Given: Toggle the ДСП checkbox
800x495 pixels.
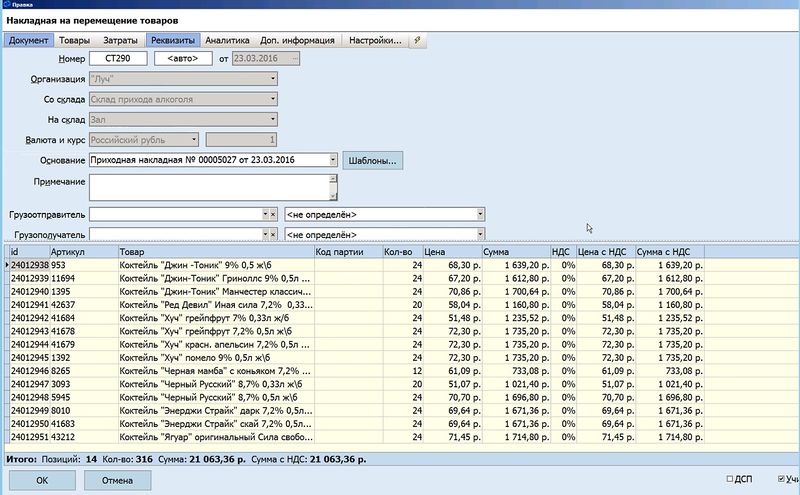Looking at the screenshot, I should tap(730, 479).
